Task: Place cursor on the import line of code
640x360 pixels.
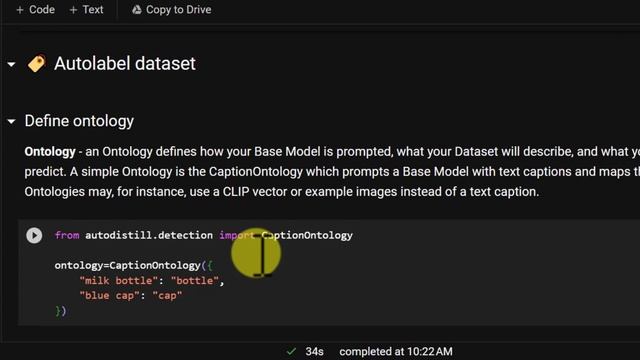Action: click(204, 236)
